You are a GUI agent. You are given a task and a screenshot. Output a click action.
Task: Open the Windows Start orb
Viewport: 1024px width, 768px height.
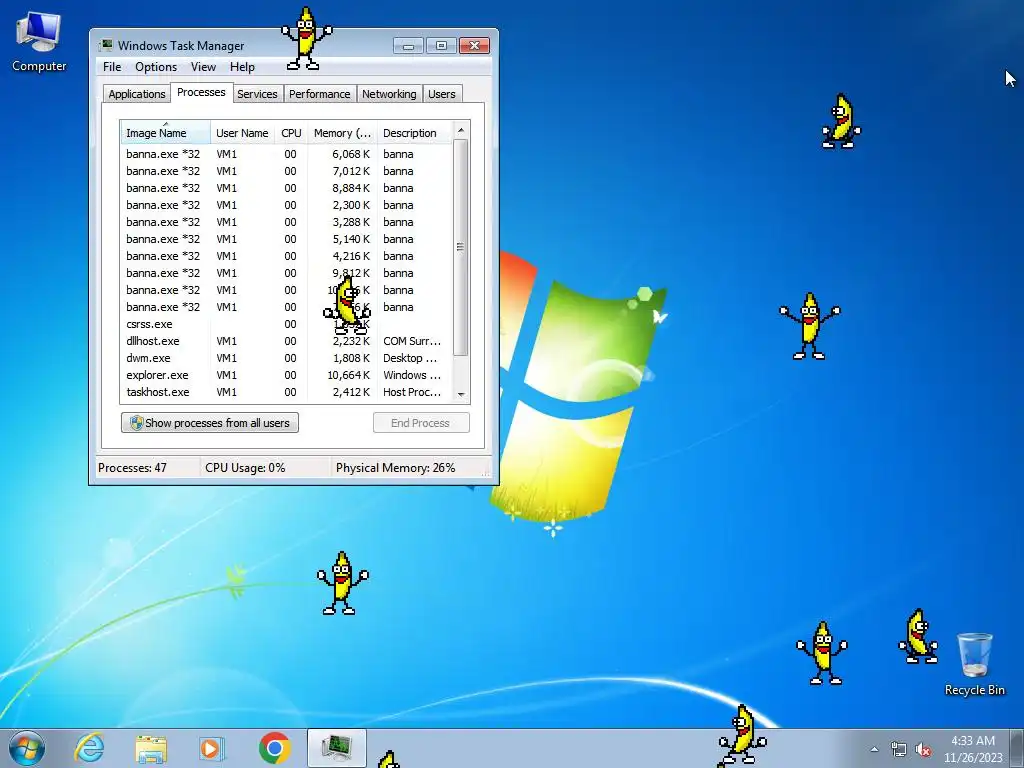tap(27, 748)
